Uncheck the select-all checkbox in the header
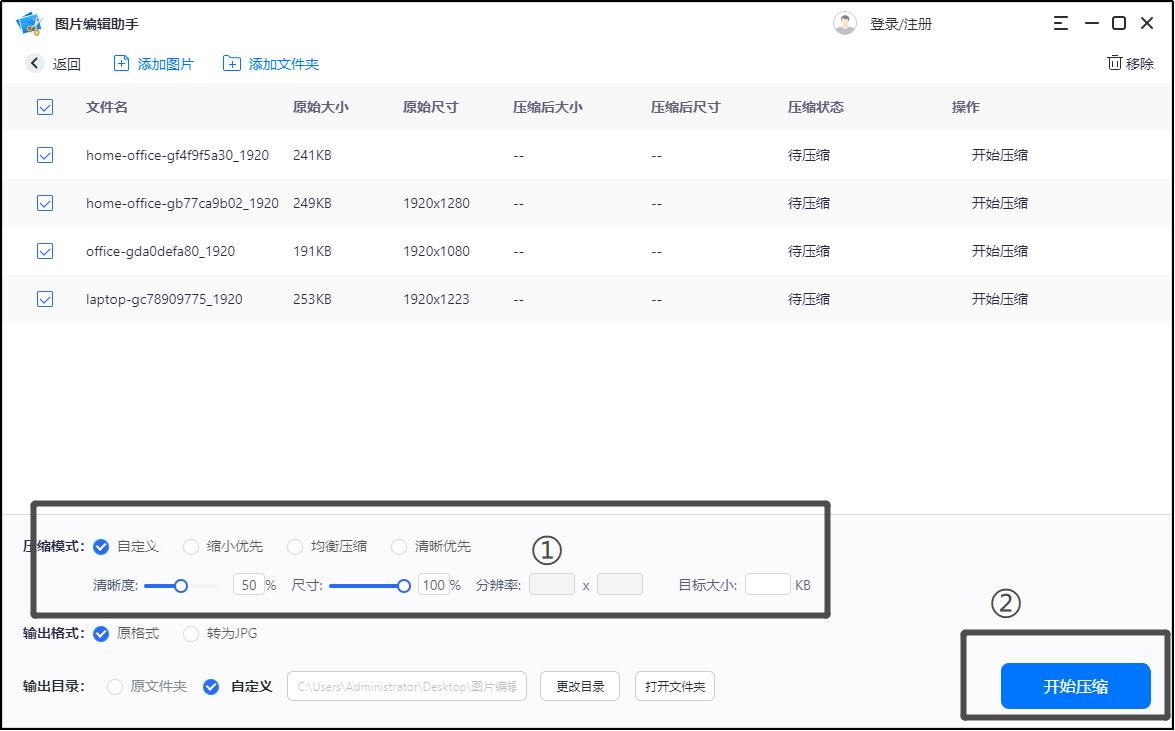This screenshot has width=1175, height=731. point(44,107)
